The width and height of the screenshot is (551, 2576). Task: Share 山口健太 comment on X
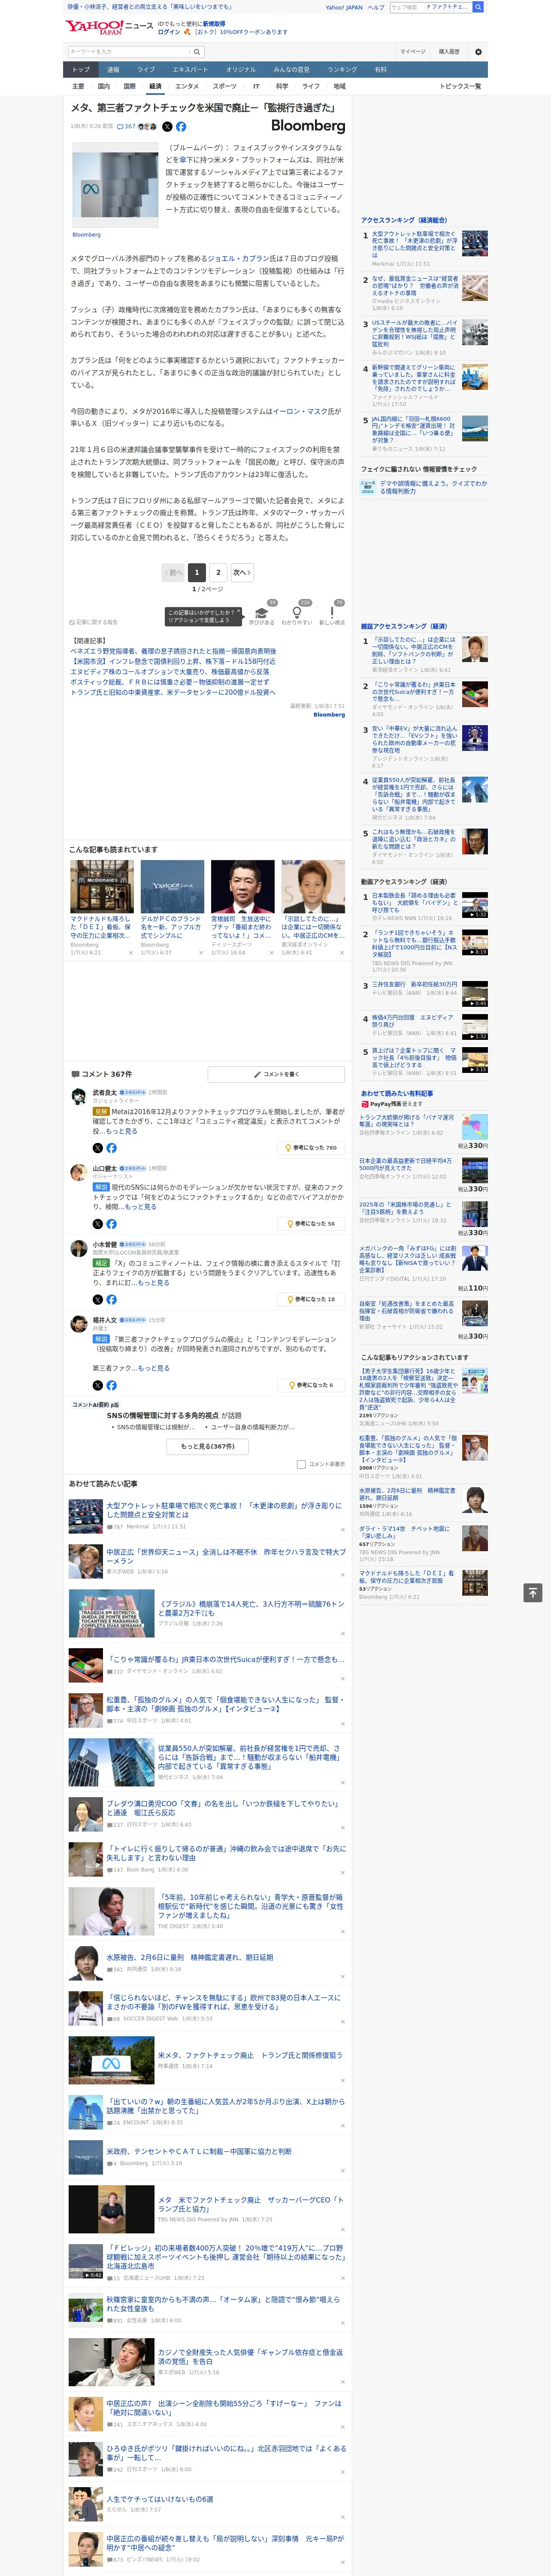coord(98,1224)
